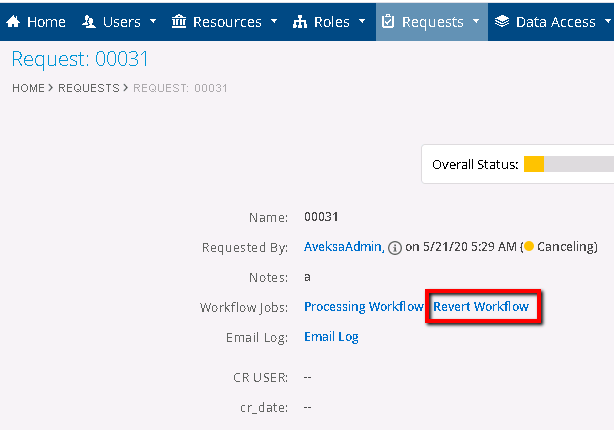The width and height of the screenshot is (614, 430).
Task: Expand the Users dropdown arrow
Action: pyautogui.click(x=152, y=21)
